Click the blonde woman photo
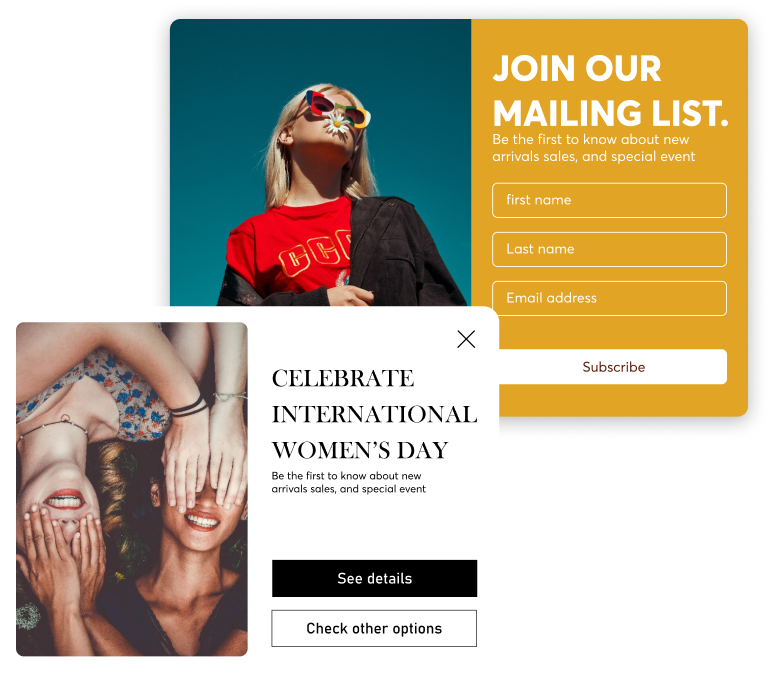This screenshot has height=673, width=770. click(x=320, y=163)
